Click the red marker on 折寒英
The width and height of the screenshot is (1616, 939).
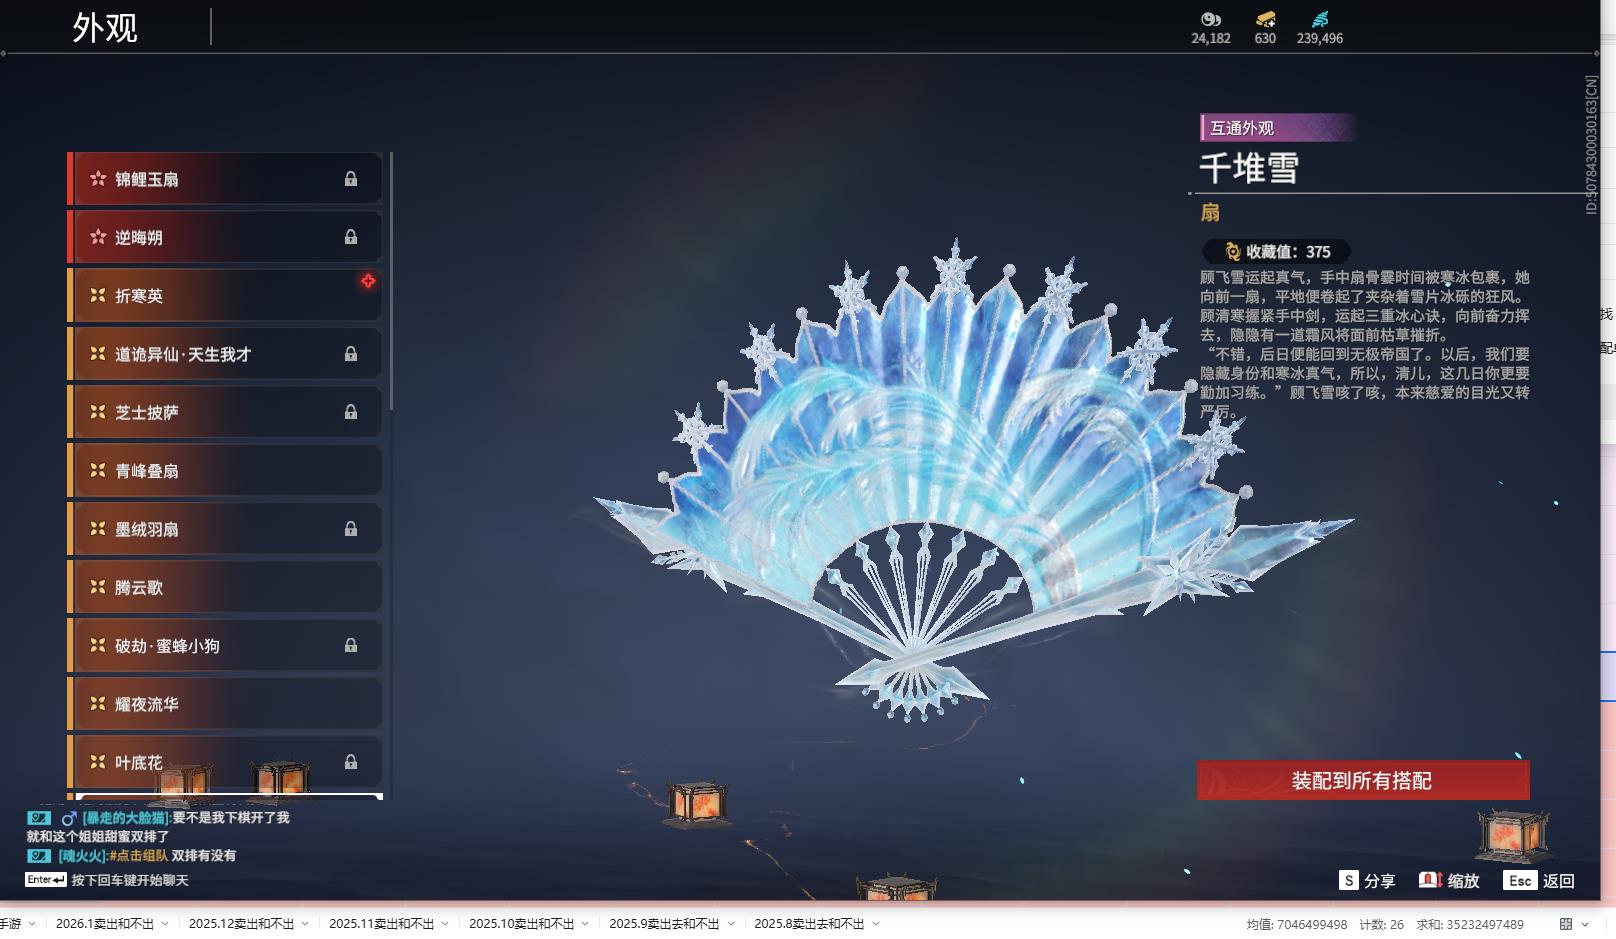tap(368, 281)
